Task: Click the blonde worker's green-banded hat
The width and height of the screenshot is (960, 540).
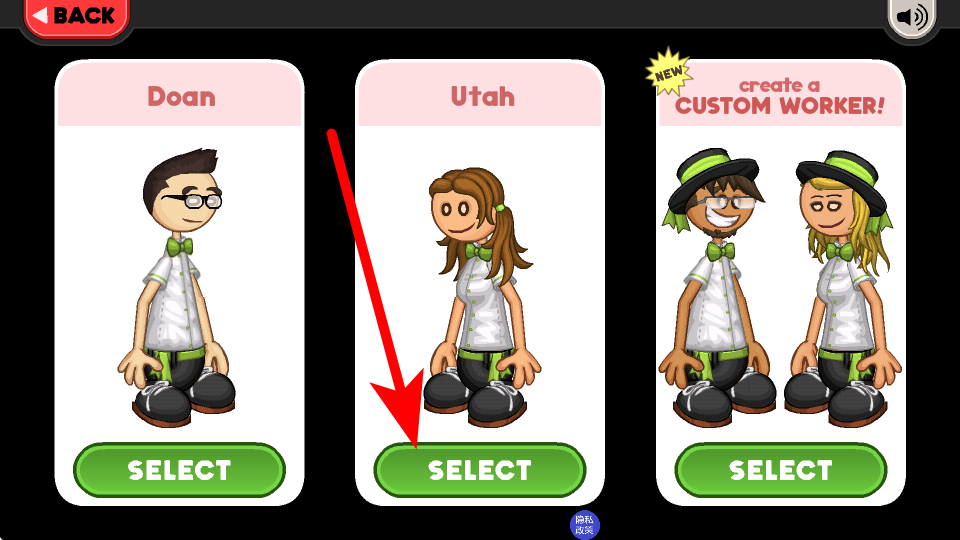Action: click(x=842, y=179)
